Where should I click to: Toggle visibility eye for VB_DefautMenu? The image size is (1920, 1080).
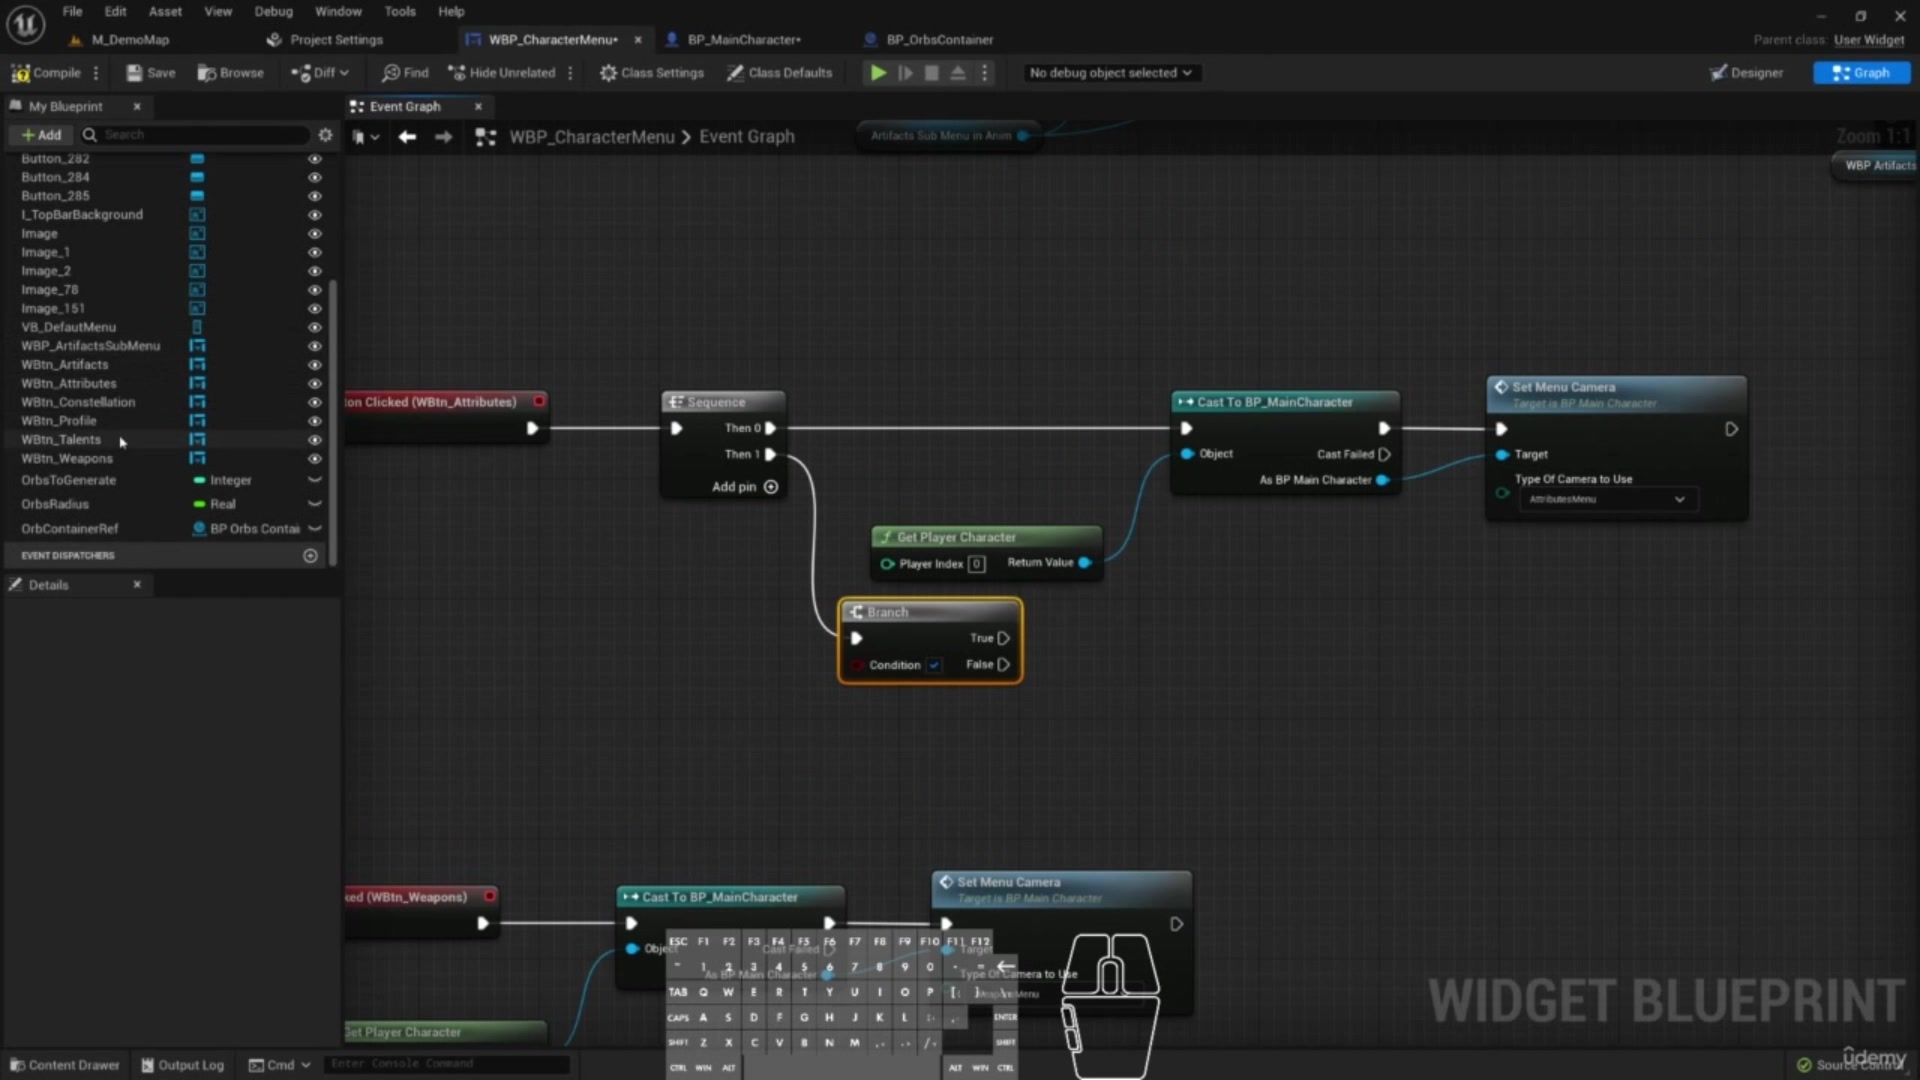click(x=314, y=327)
